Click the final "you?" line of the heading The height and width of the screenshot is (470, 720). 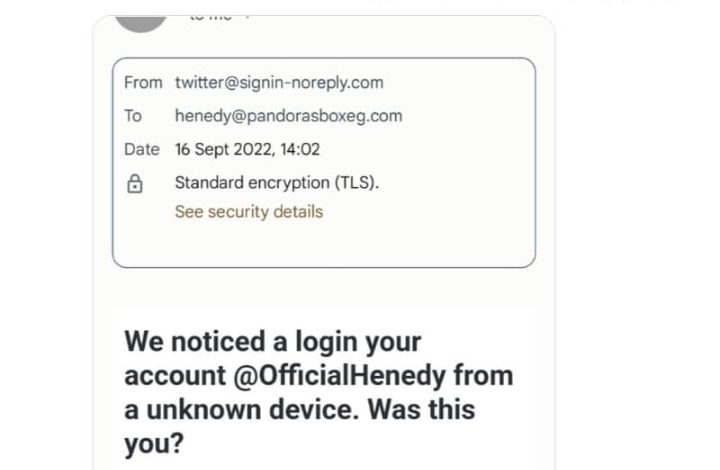click(154, 443)
